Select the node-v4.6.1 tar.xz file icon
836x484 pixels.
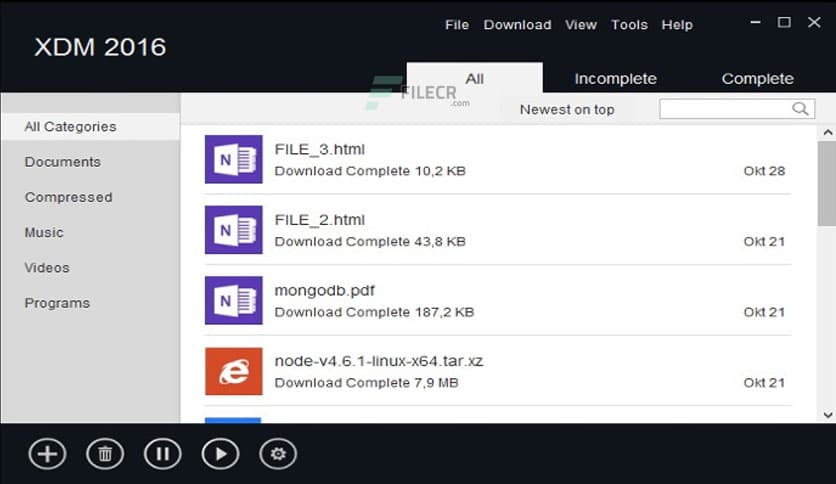click(x=234, y=371)
